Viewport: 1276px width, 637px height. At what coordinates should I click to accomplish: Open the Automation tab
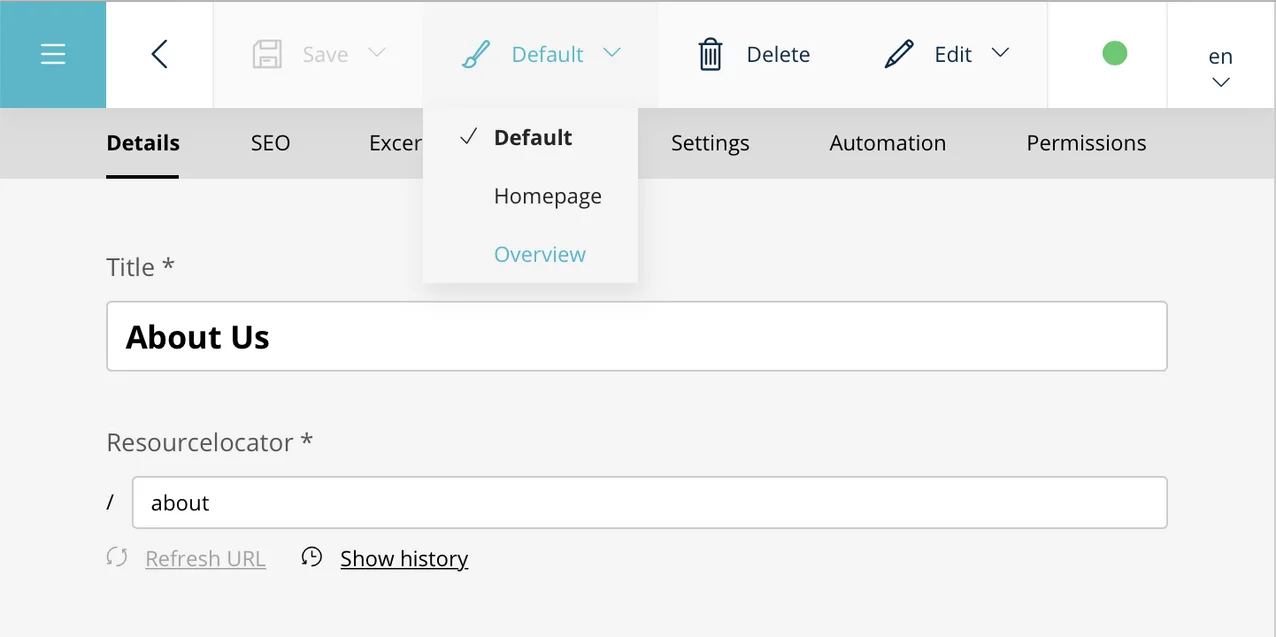[x=887, y=143]
